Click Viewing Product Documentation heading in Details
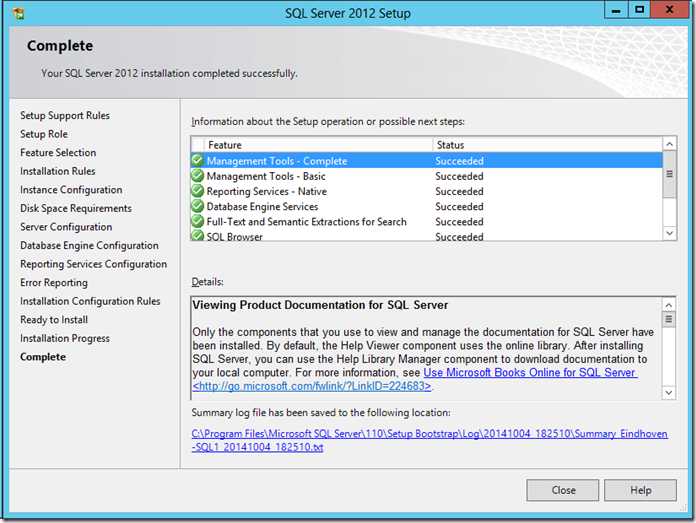 [x=320, y=305]
